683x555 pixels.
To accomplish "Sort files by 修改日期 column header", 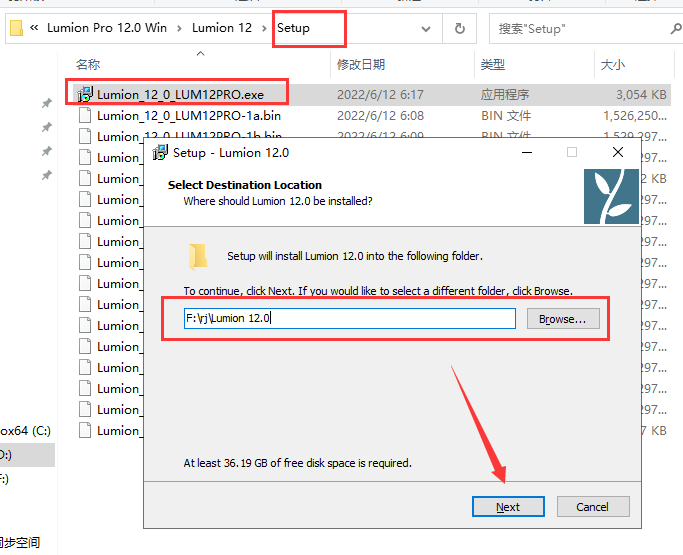I will 361,64.
